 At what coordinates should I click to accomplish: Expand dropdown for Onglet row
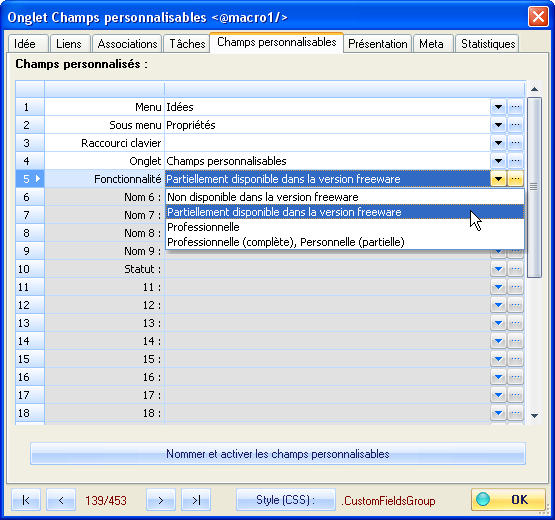(x=498, y=161)
